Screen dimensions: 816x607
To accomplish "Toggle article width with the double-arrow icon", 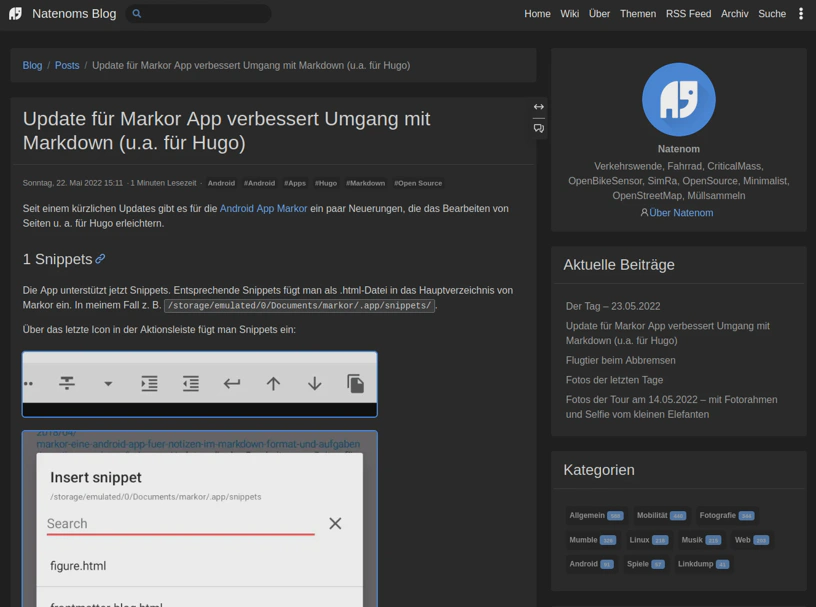I will pos(539,107).
